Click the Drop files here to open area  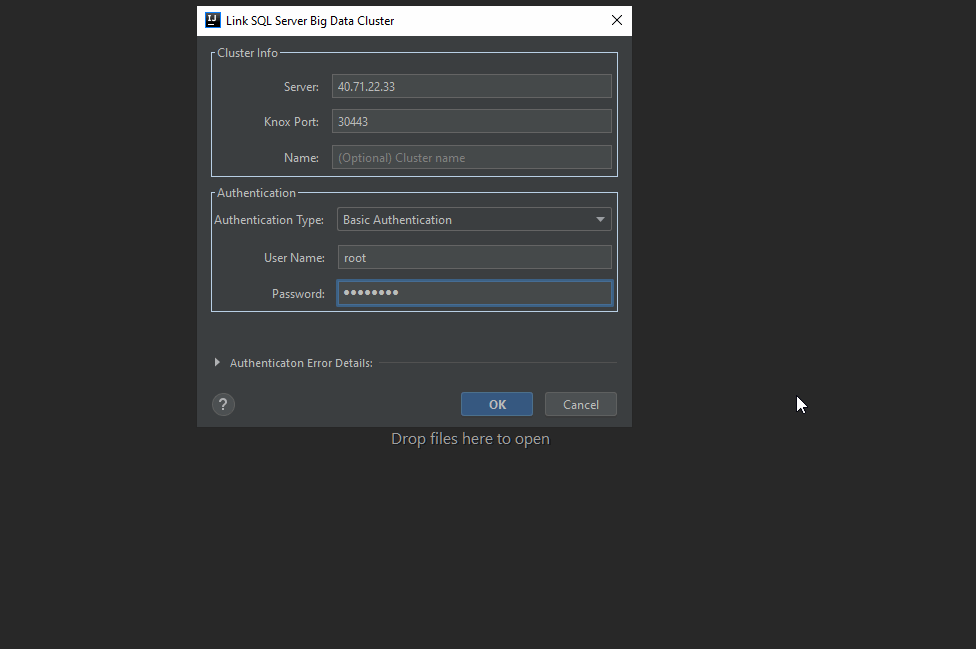470,438
